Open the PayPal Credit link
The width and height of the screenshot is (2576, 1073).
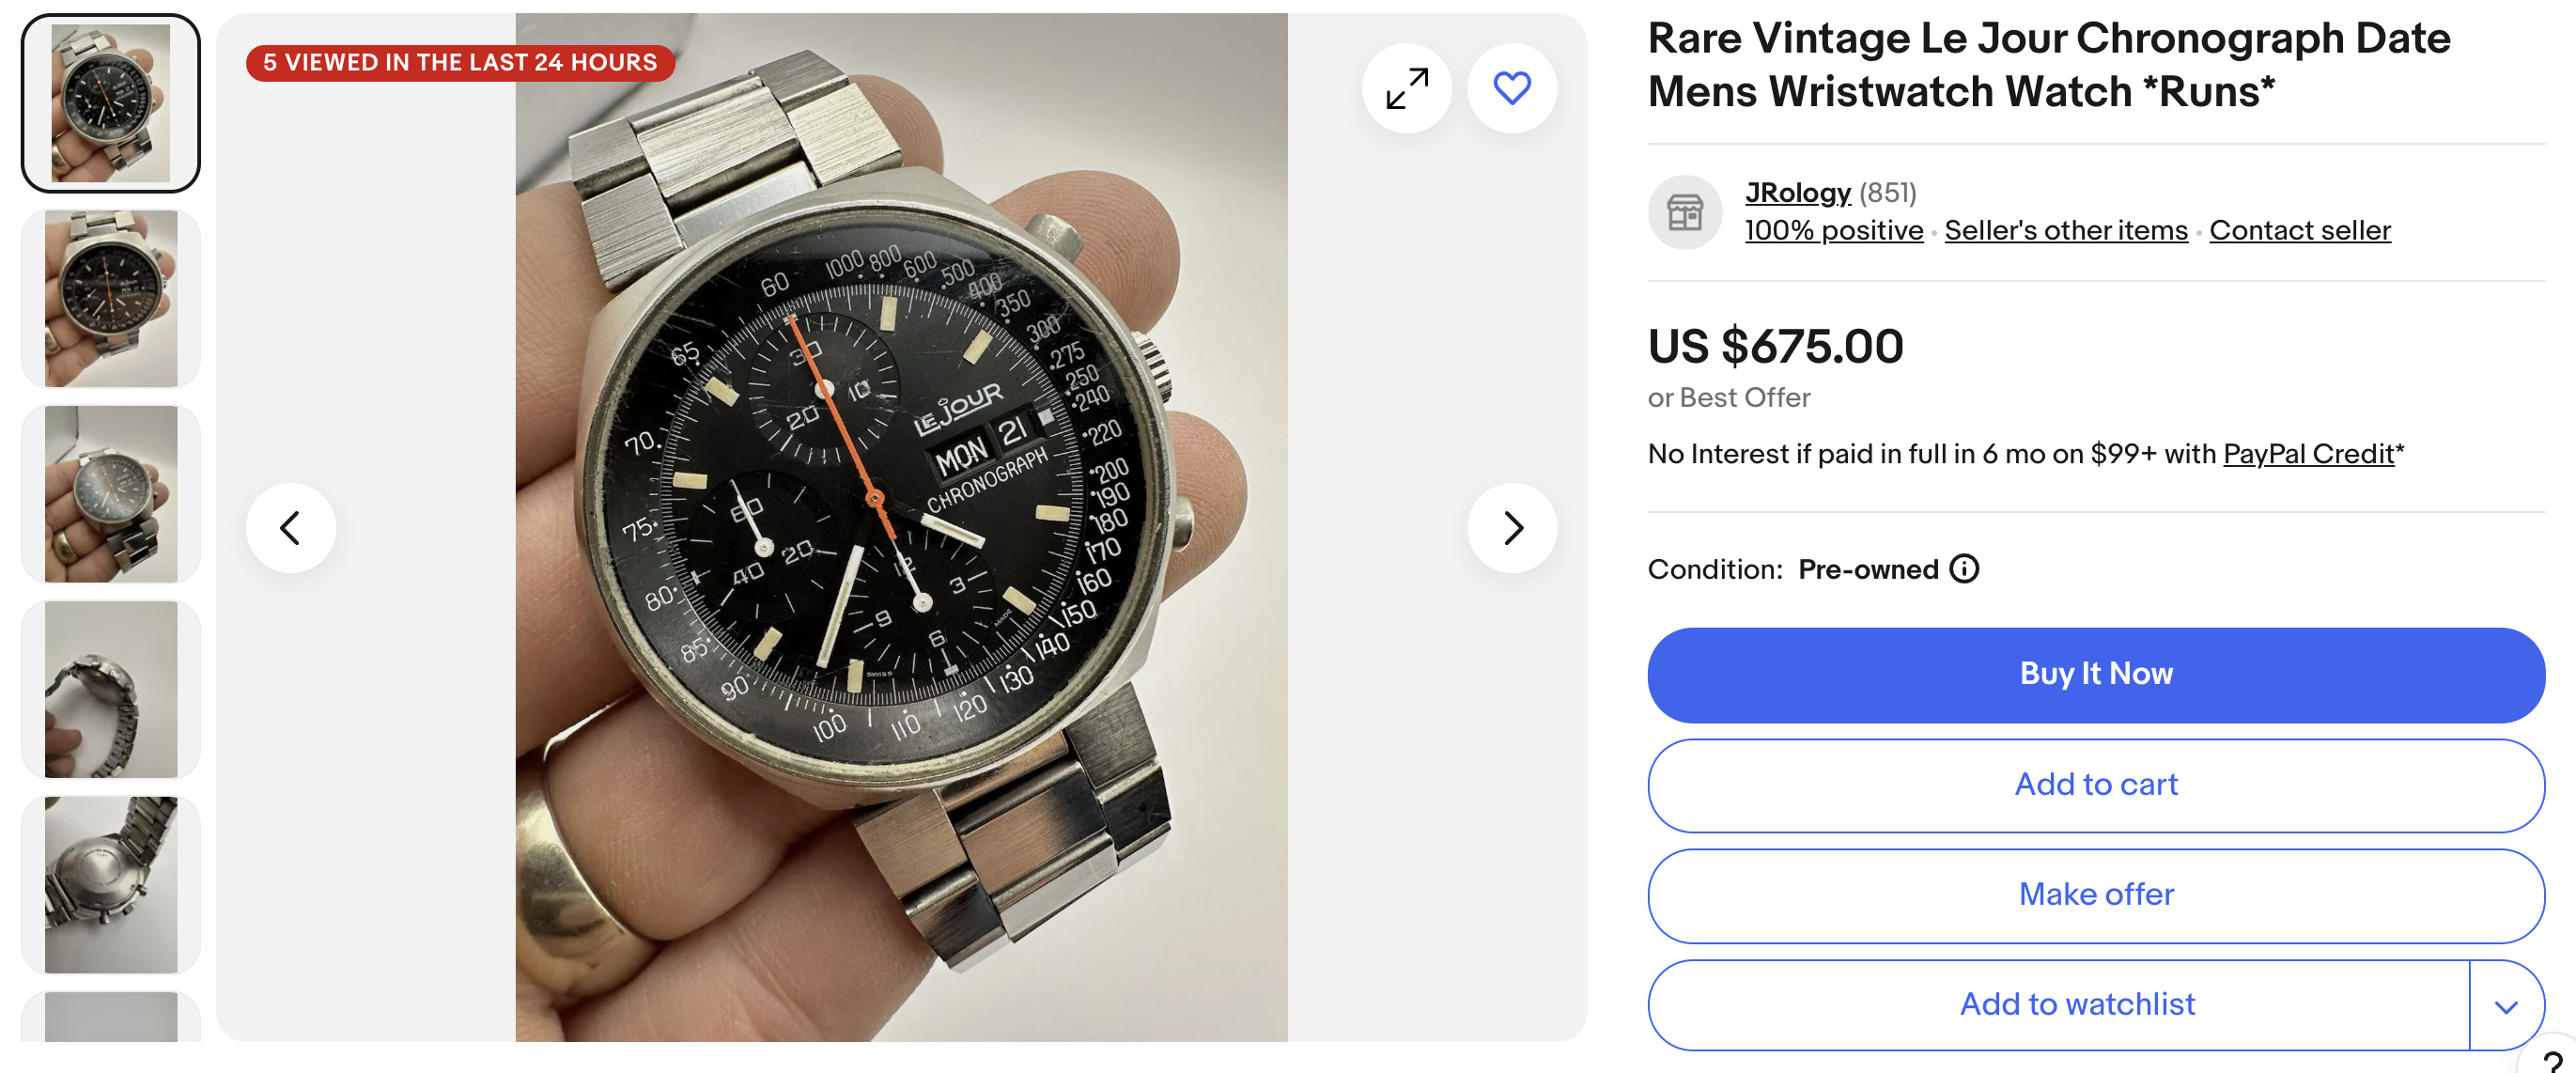tap(2308, 454)
